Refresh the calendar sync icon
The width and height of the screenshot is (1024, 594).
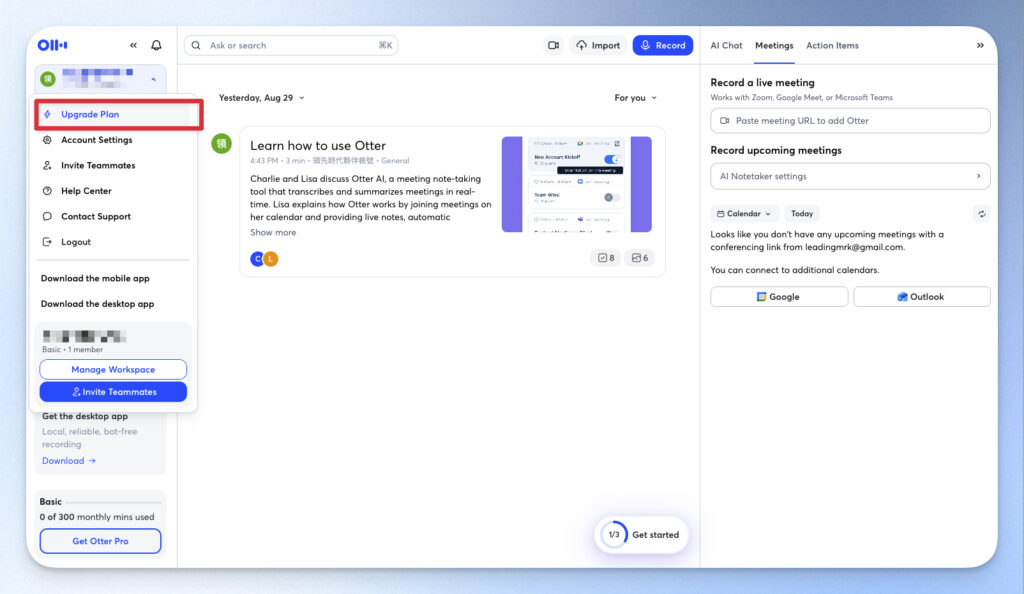pyautogui.click(x=981, y=213)
